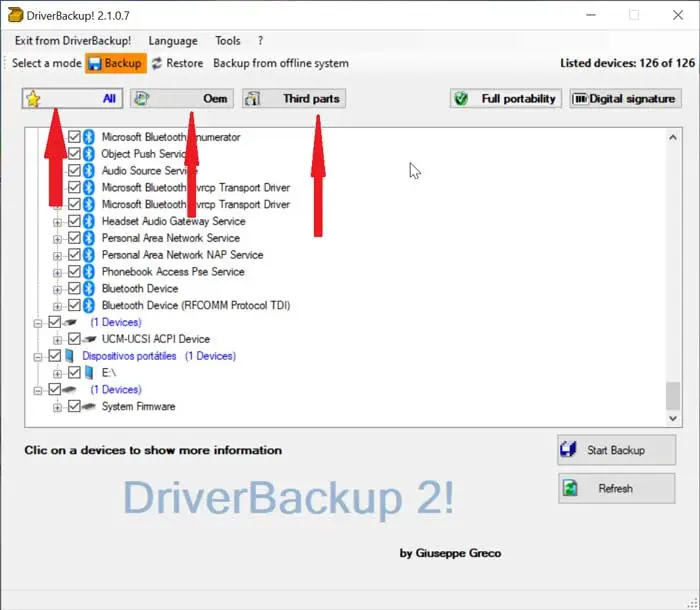Click Start Backup button
Image resolution: width=700 pixels, height=610 pixels.
[x=617, y=450]
